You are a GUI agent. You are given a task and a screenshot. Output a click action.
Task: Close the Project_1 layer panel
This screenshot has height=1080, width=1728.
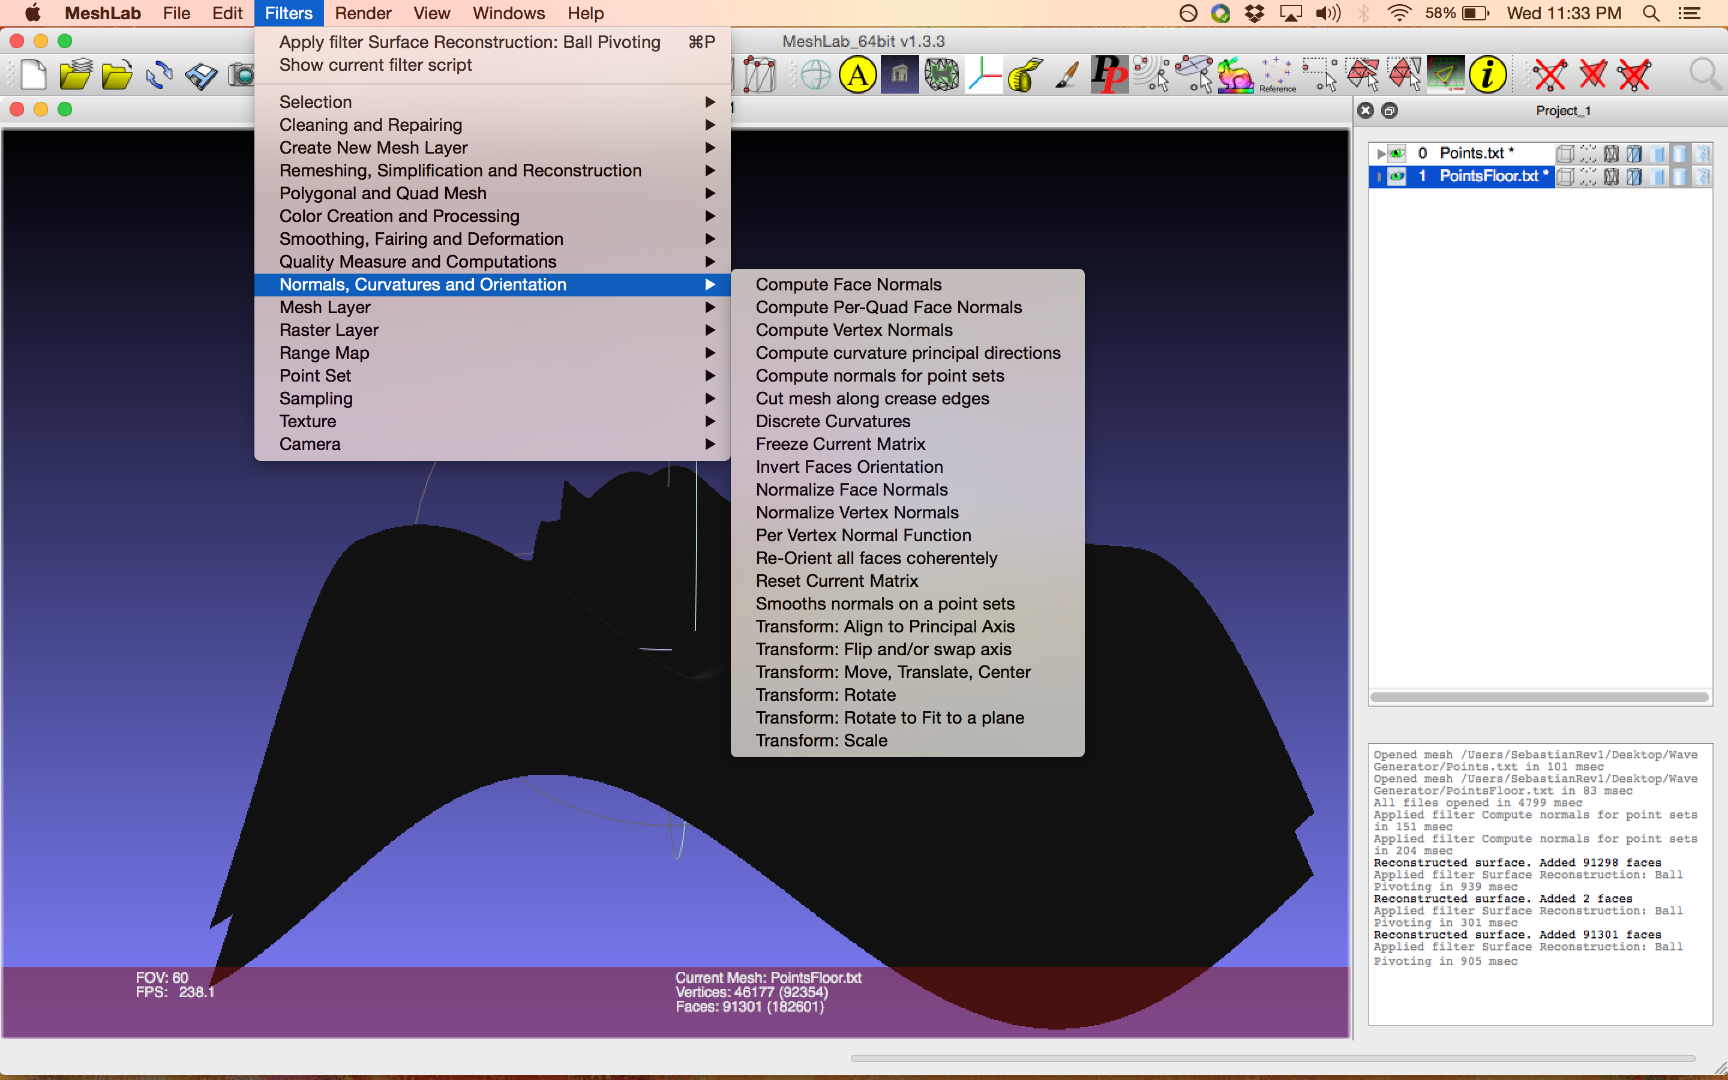[x=1366, y=111]
